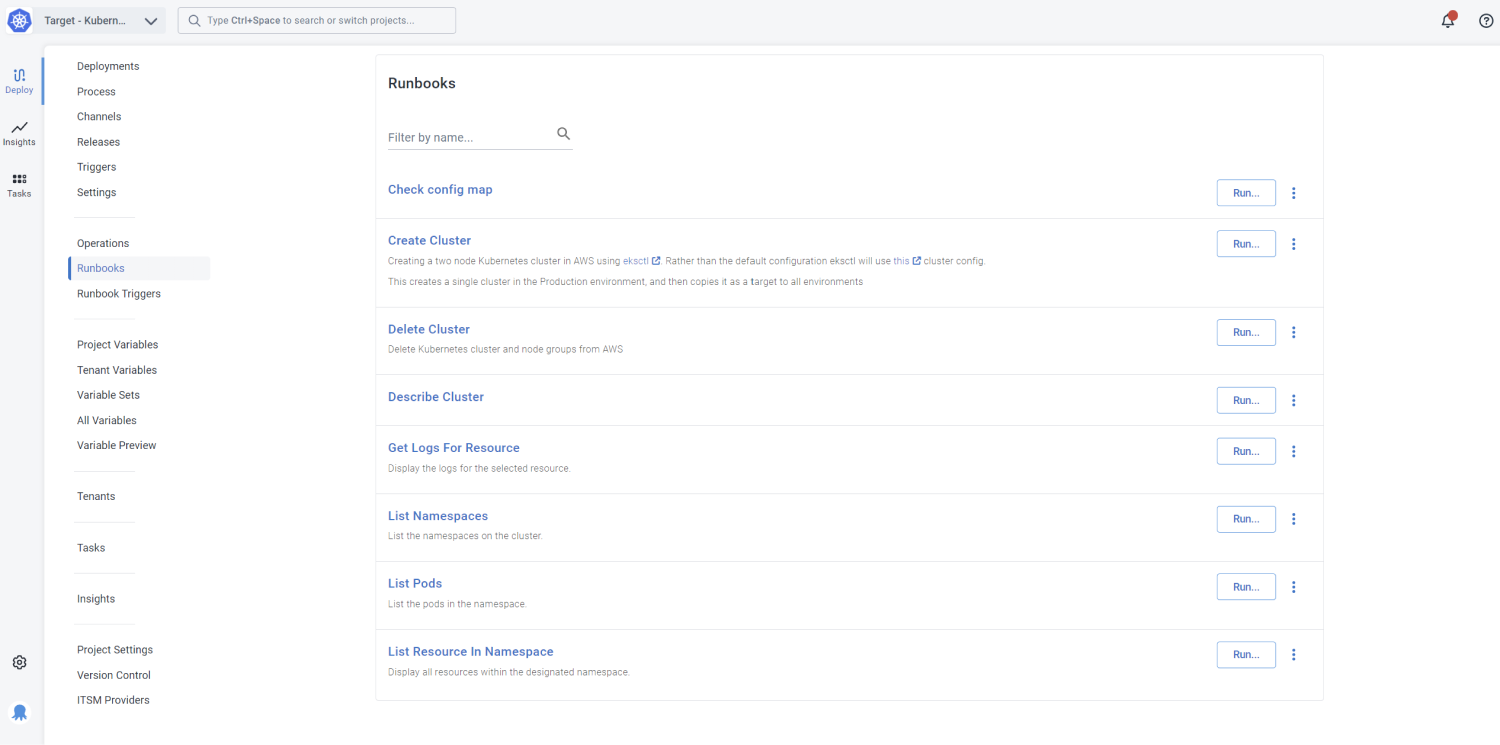This screenshot has height=745, width=1500.
Task: Focus the project search box
Action: tap(316, 21)
